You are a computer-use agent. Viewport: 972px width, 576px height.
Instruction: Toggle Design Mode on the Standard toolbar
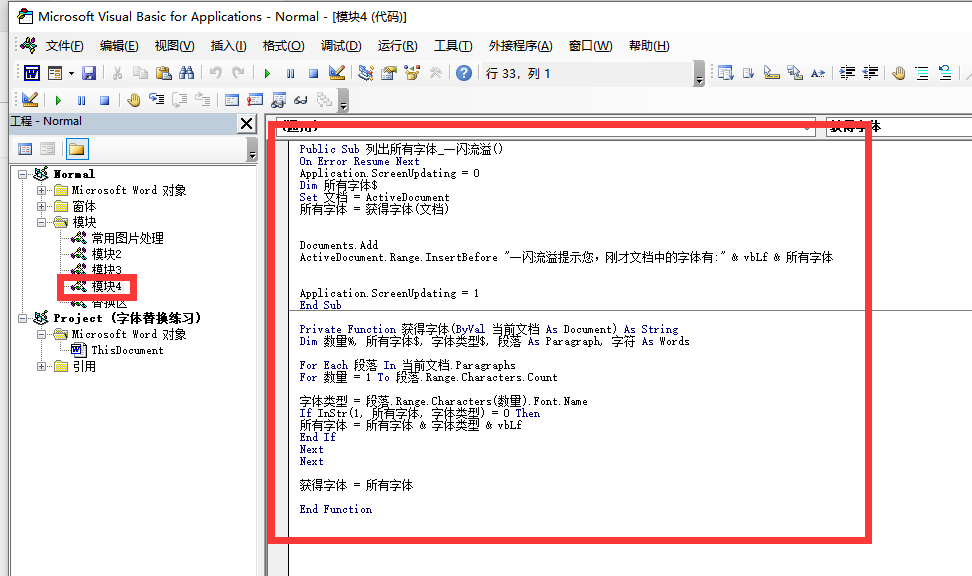click(x=337, y=73)
